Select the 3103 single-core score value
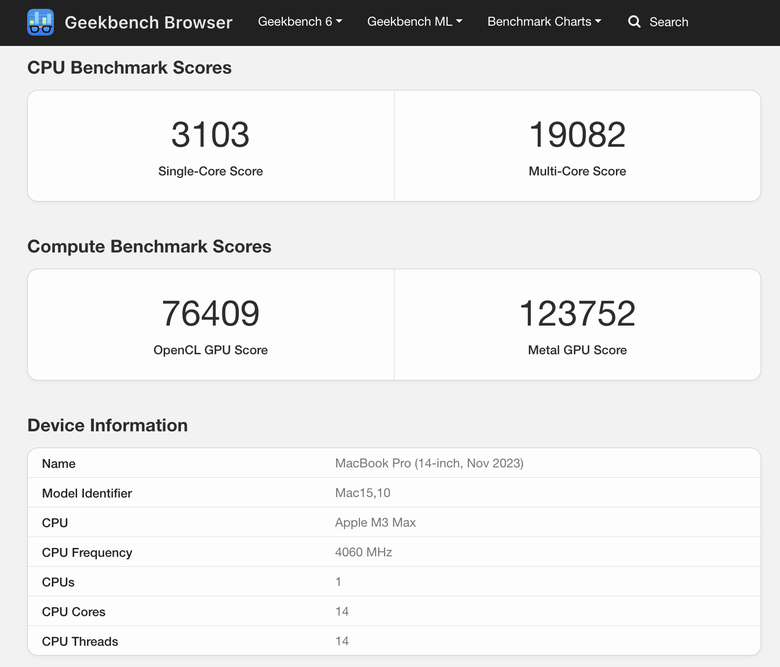This screenshot has height=667, width=780. tap(210, 135)
